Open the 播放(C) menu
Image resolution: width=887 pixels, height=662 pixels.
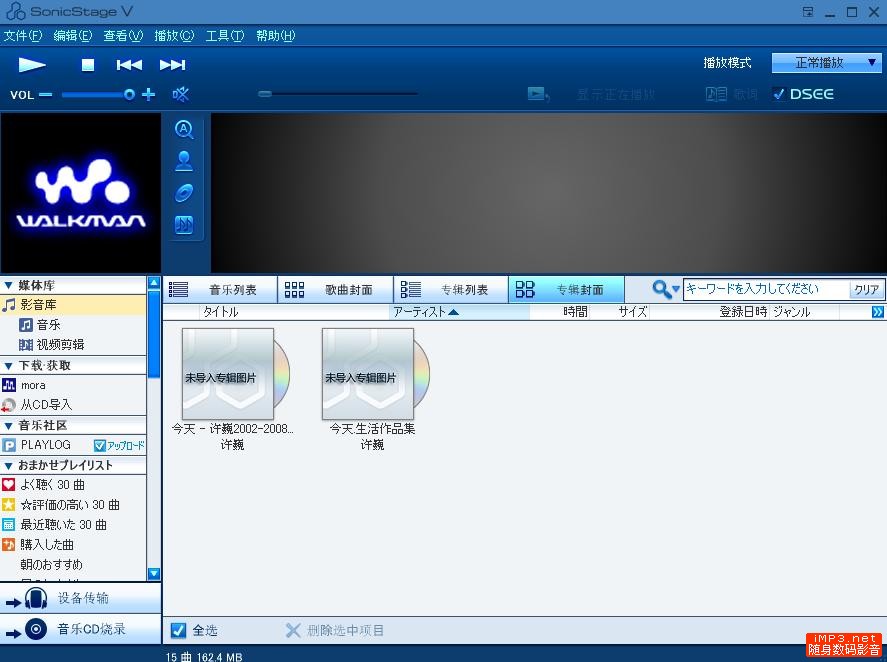174,36
